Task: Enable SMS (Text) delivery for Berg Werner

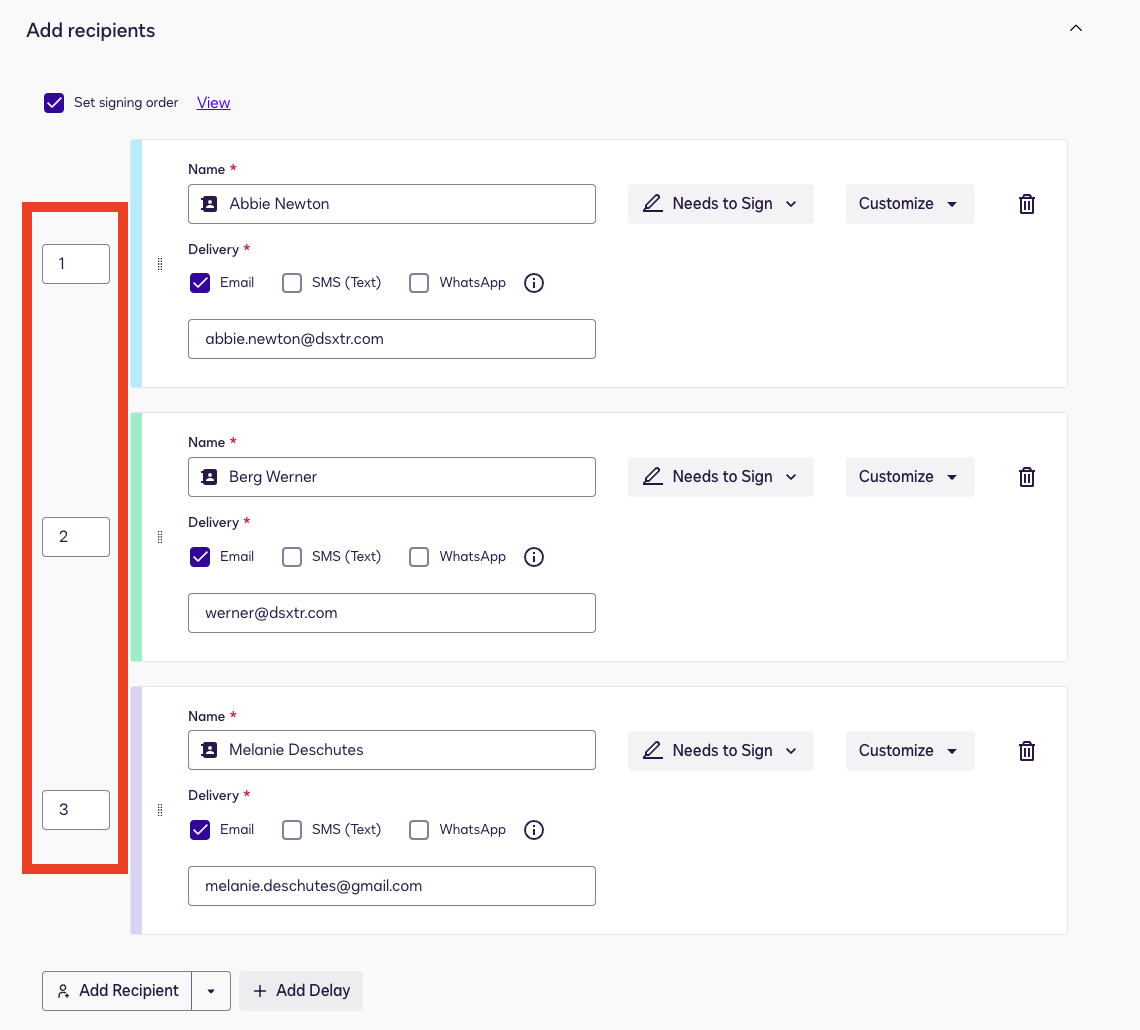Action: click(x=292, y=557)
